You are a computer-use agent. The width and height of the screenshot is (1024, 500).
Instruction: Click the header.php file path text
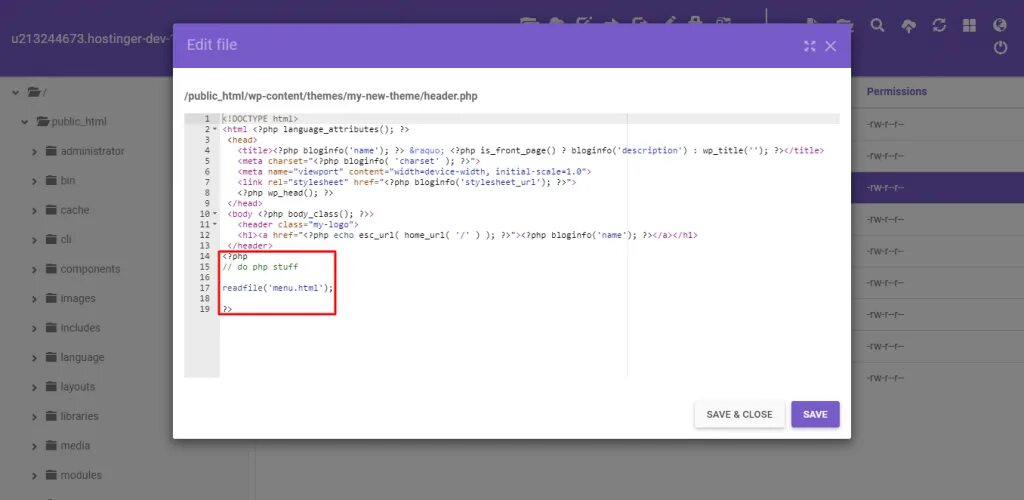click(x=331, y=96)
